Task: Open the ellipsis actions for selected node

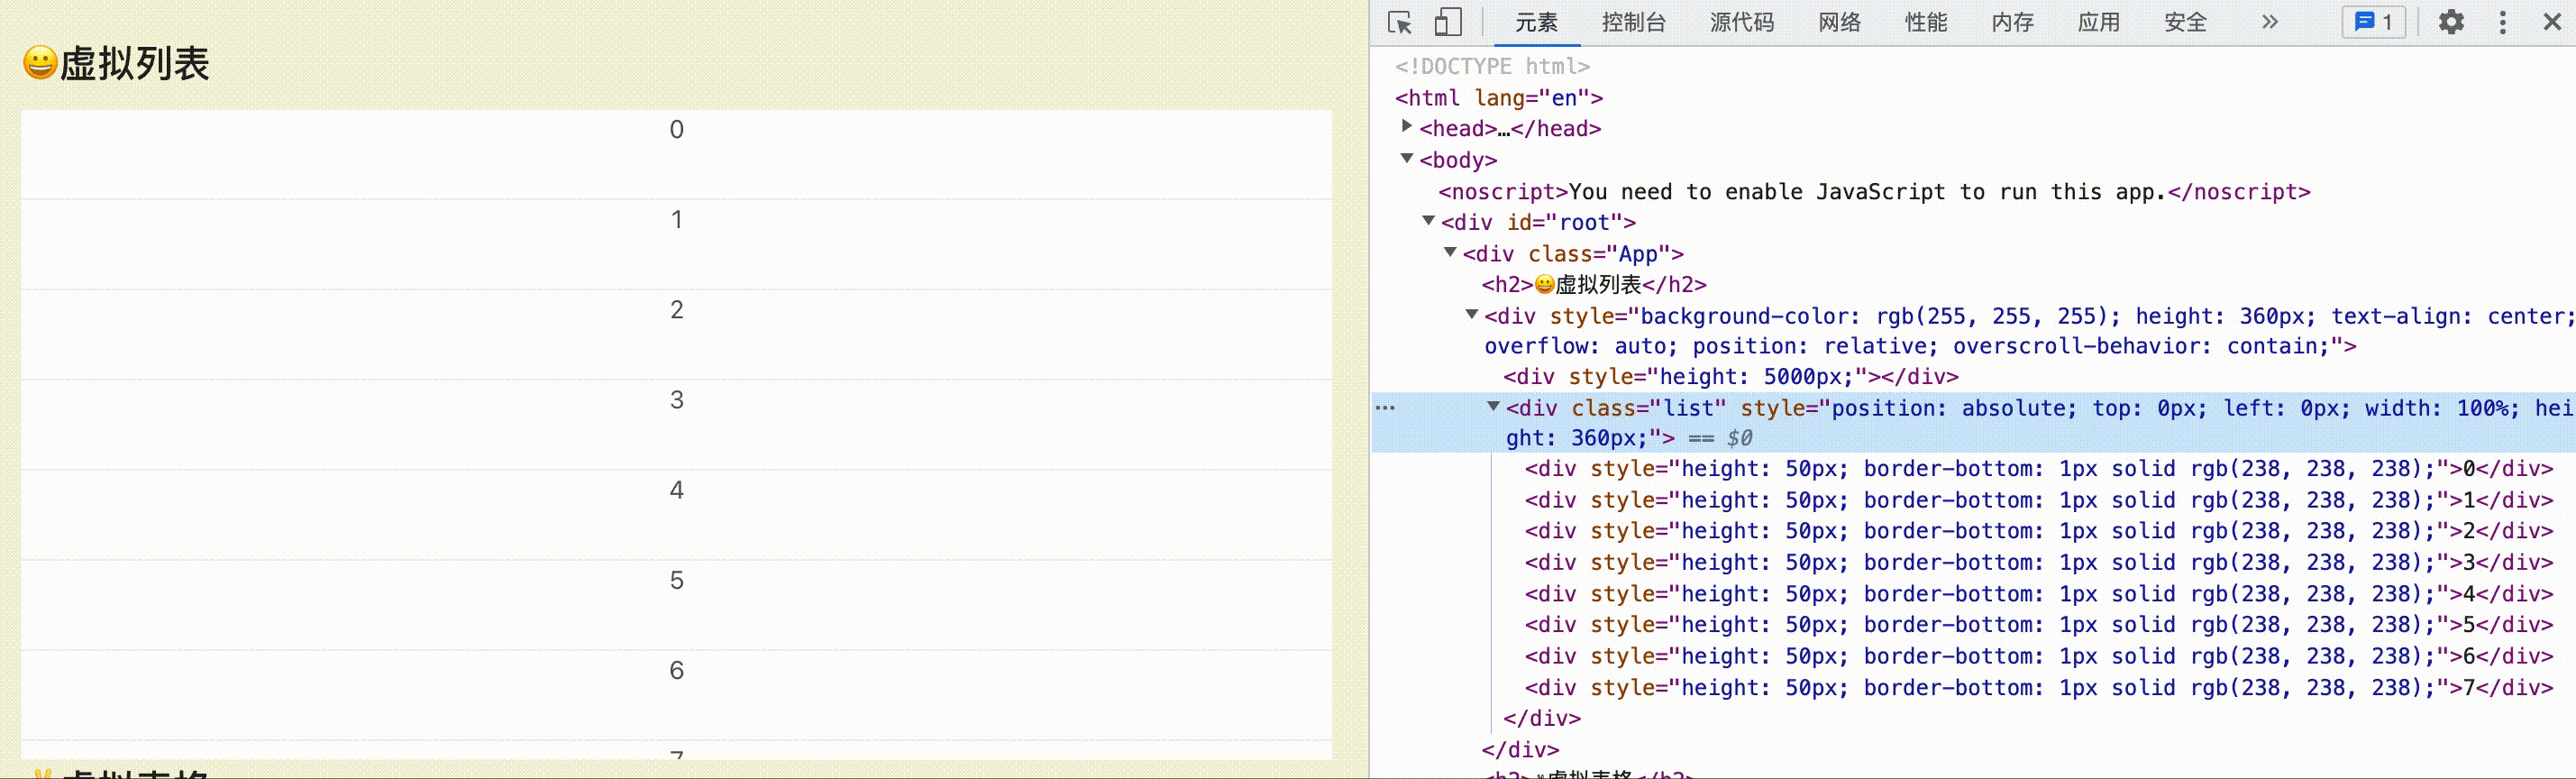Action: click(x=1385, y=408)
